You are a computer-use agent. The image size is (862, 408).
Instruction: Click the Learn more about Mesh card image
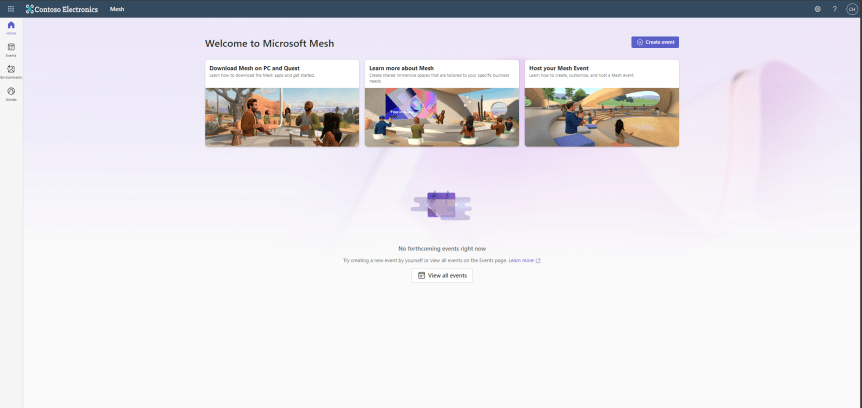click(x=442, y=117)
